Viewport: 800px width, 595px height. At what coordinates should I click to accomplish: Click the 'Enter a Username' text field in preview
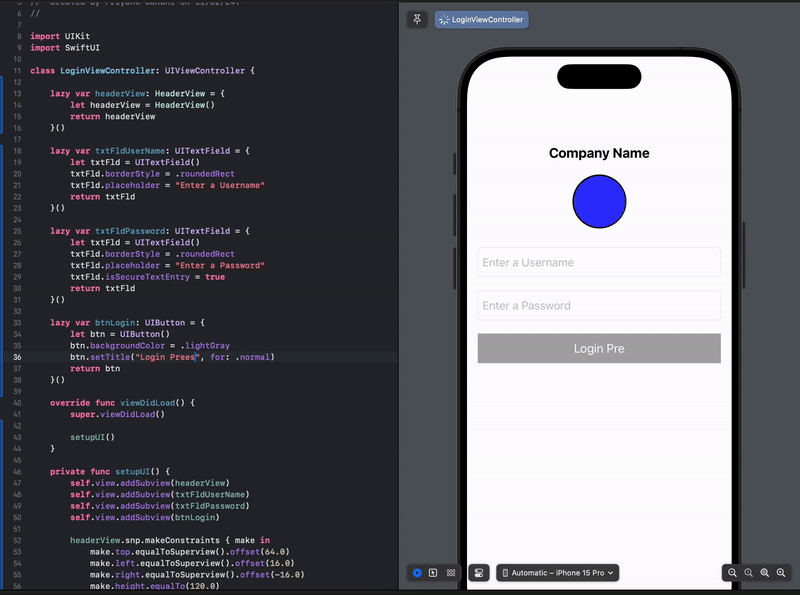598,261
